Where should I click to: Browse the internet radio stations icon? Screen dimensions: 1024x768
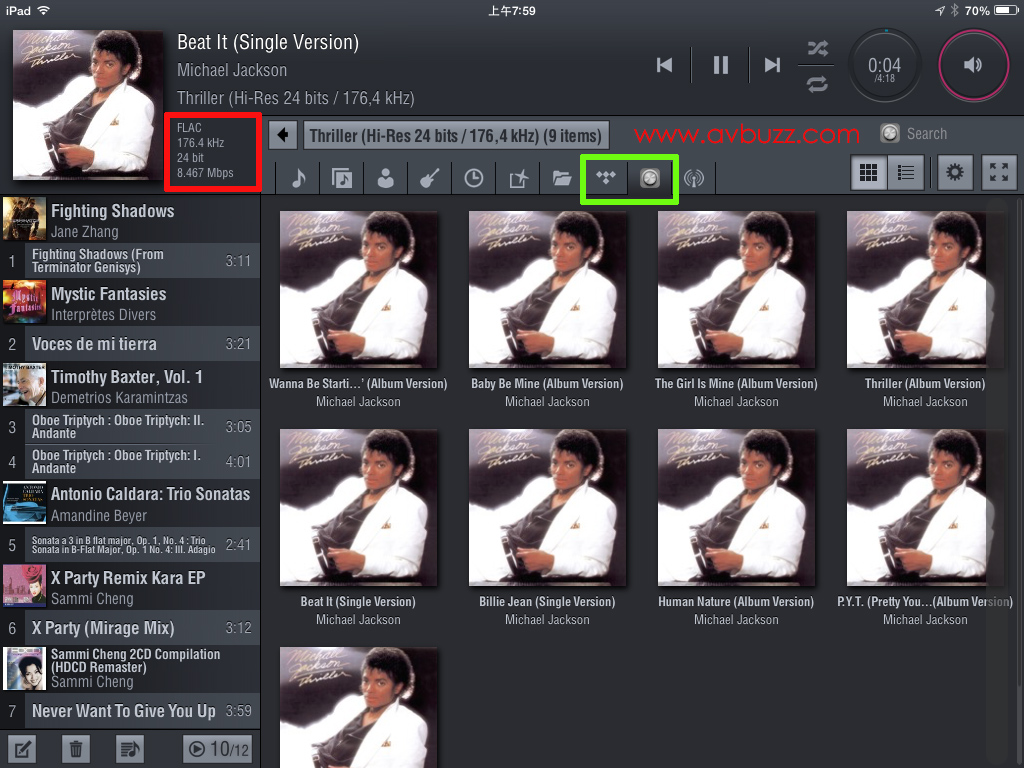694,178
